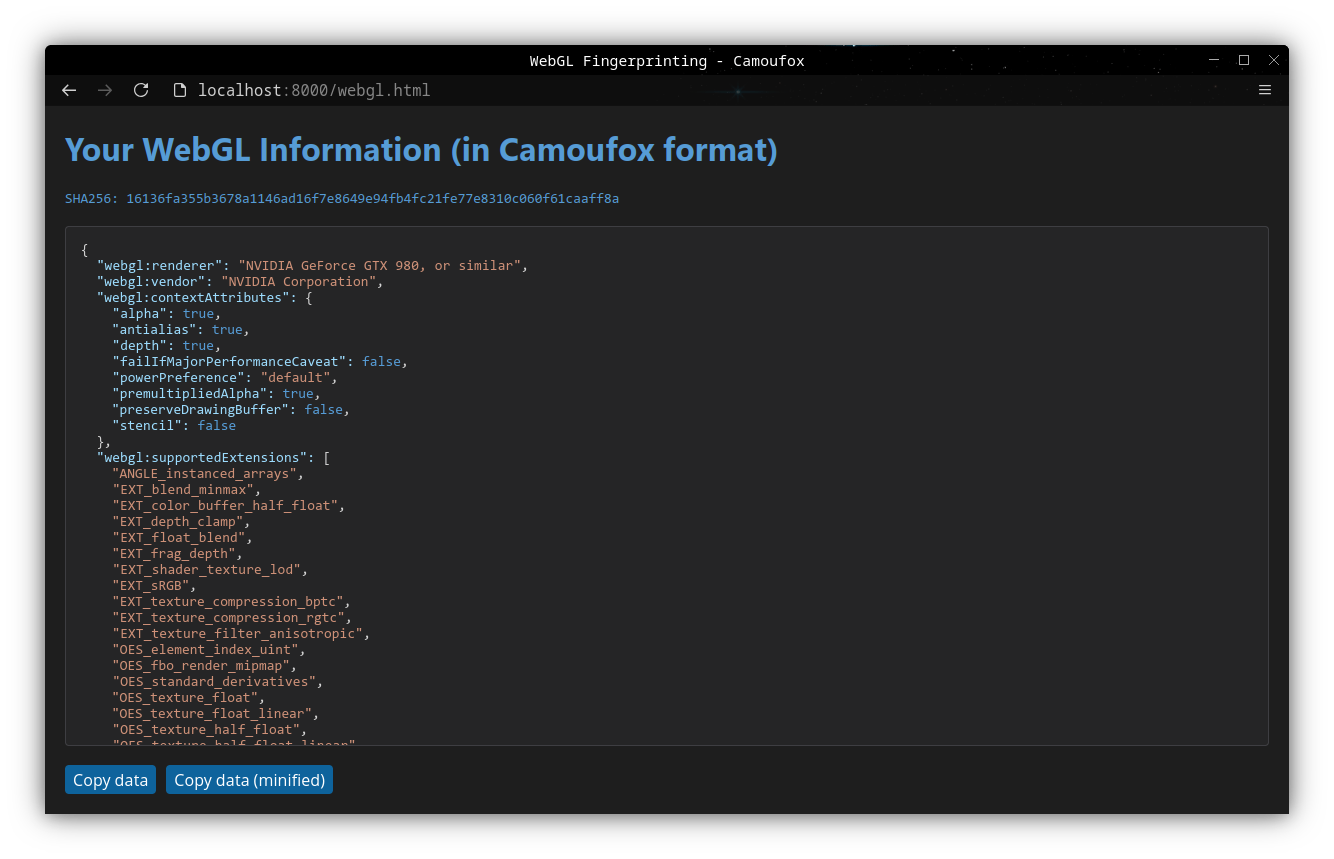Focus the localhost:8000/webgl.html address field
The height and width of the screenshot is (859, 1334).
tap(314, 90)
